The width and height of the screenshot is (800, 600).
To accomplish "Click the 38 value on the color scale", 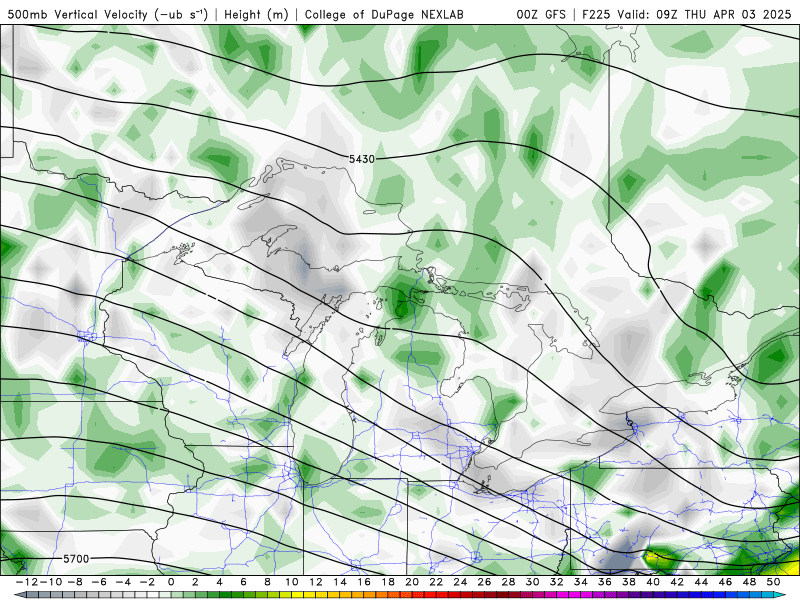I will click(x=629, y=582).
